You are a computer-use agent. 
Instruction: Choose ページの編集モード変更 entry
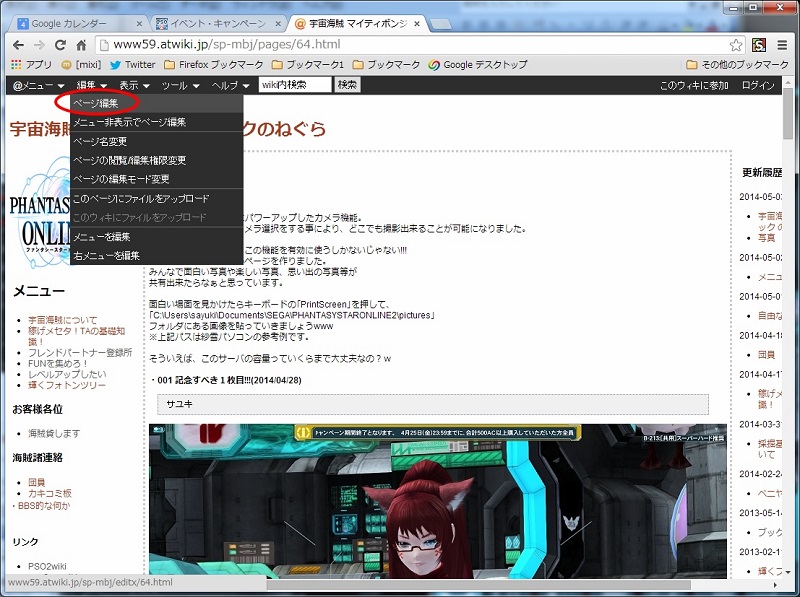pyautogui.click(x=157, y=179)
